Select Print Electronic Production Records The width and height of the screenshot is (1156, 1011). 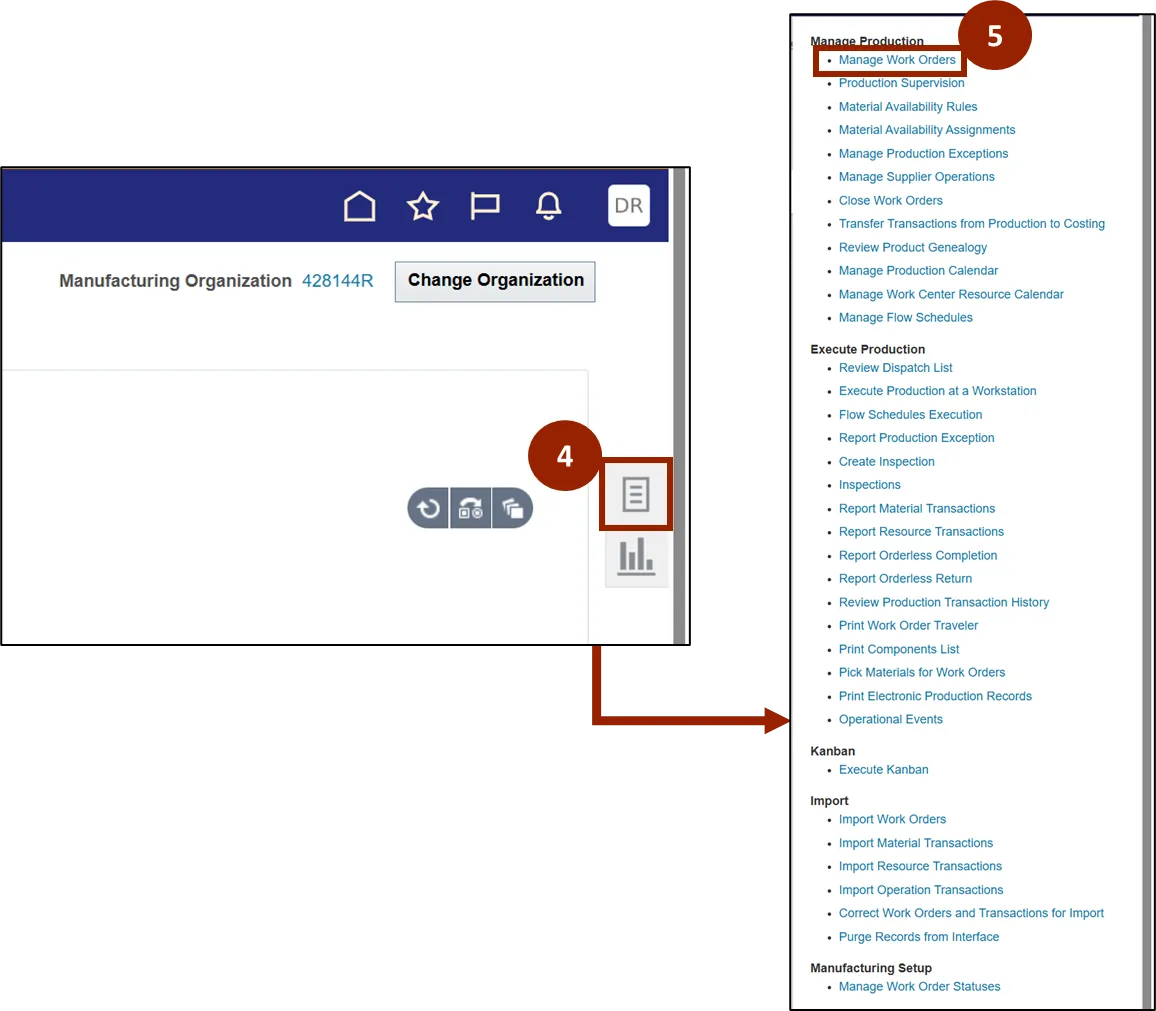pos(935,696)
